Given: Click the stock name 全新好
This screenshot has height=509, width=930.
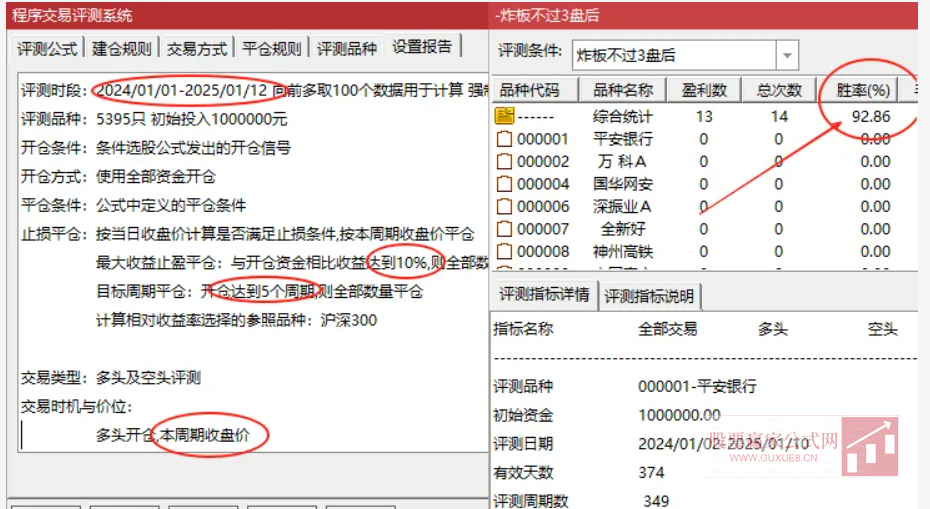Looking at the screenshot, I should [623, 229].
